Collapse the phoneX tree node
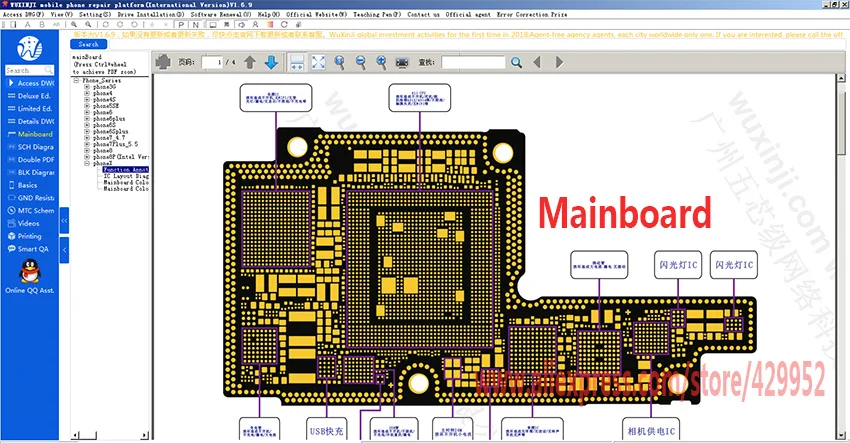The image size is (850, 443). tap(87, 163)
